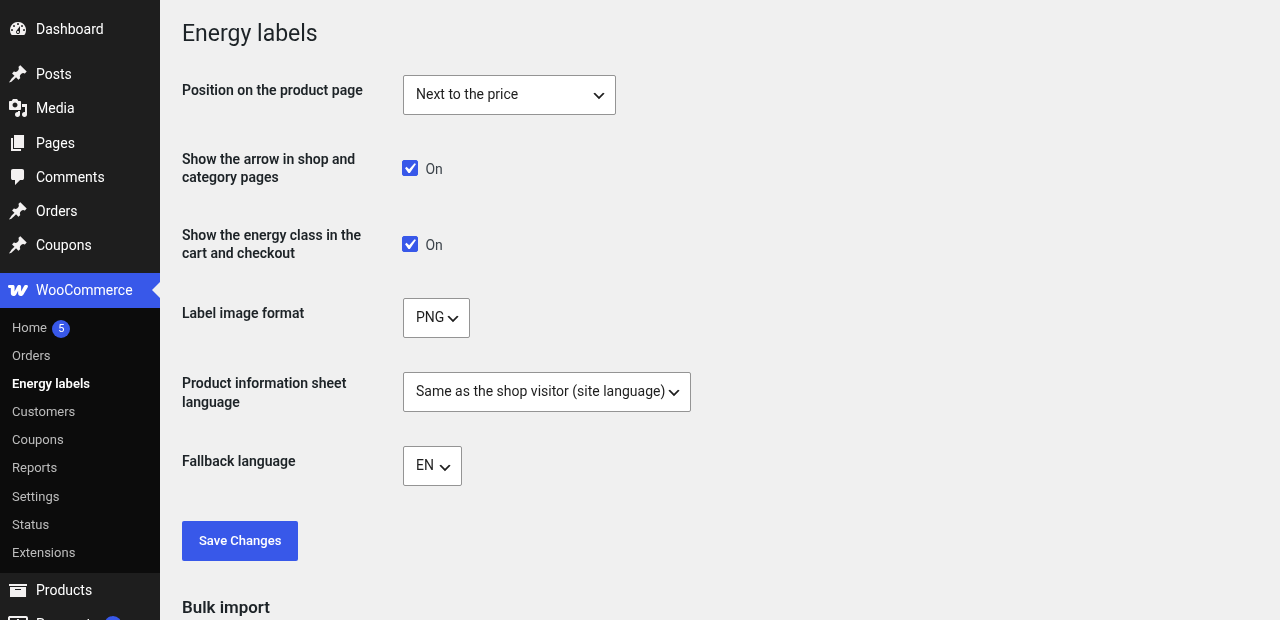
Task: Click the Product information sheet language label
Action: pos(264,392)
